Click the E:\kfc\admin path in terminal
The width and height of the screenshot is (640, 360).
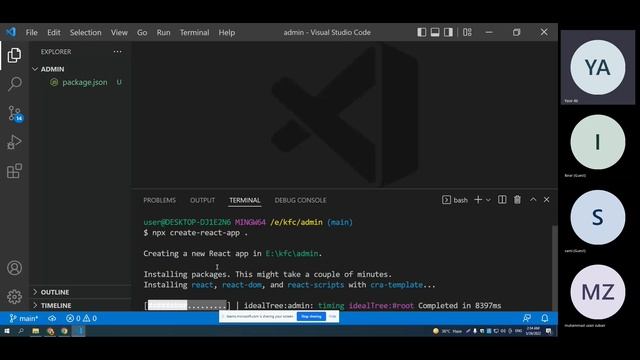tap(291, 253)
